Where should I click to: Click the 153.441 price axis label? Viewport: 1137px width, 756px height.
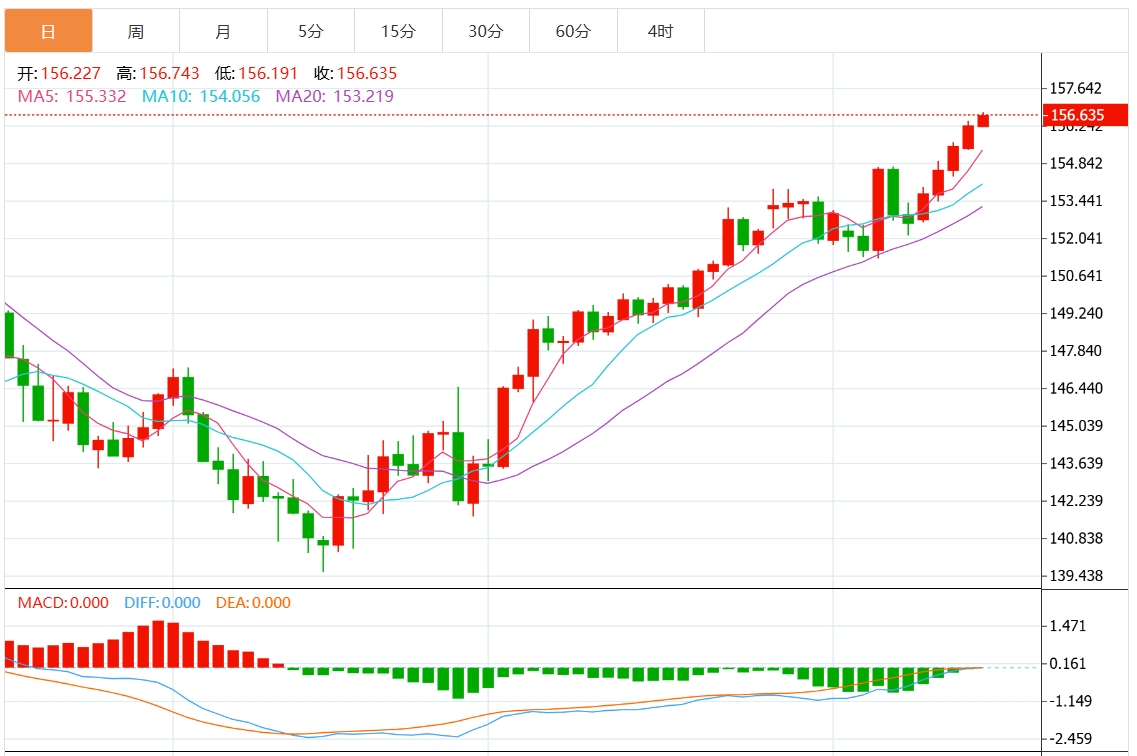tap(1076, 201)
